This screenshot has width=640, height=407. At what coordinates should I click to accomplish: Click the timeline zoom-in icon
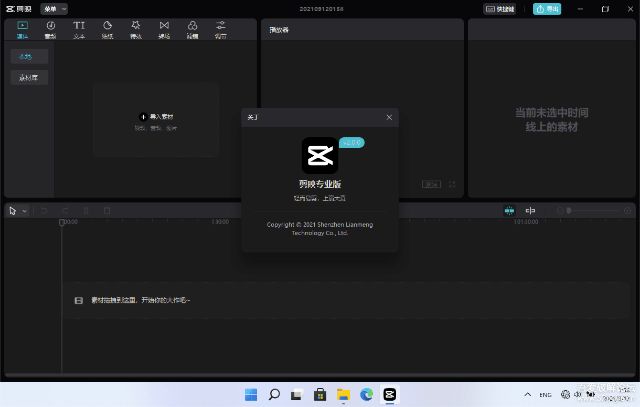click(x=627, y=211)
